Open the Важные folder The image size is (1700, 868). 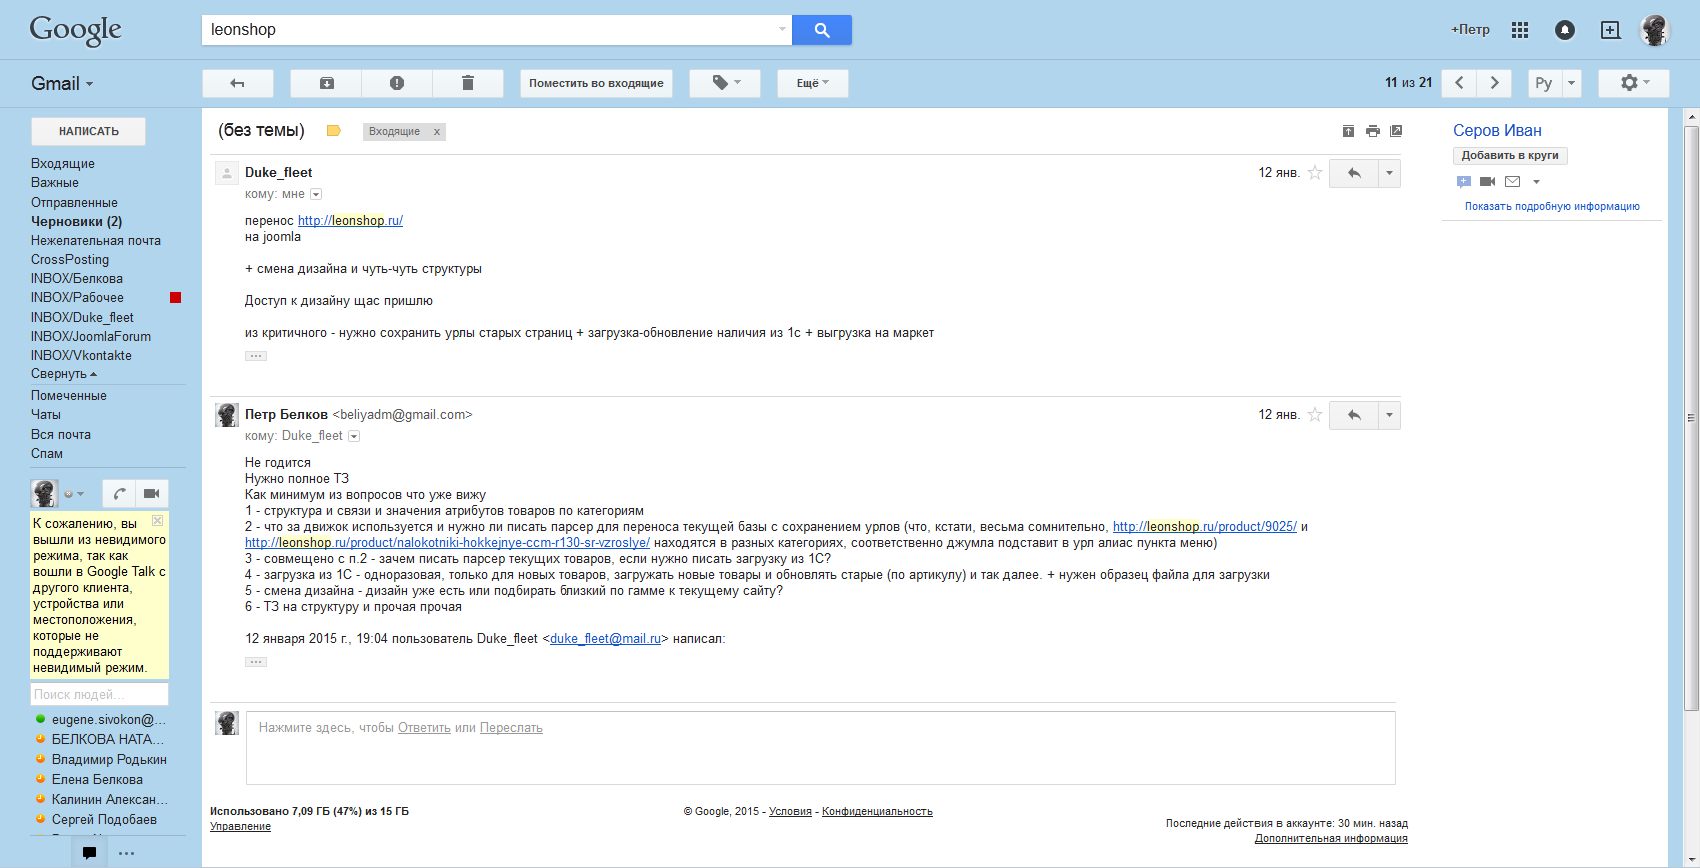tap(55, 182)
